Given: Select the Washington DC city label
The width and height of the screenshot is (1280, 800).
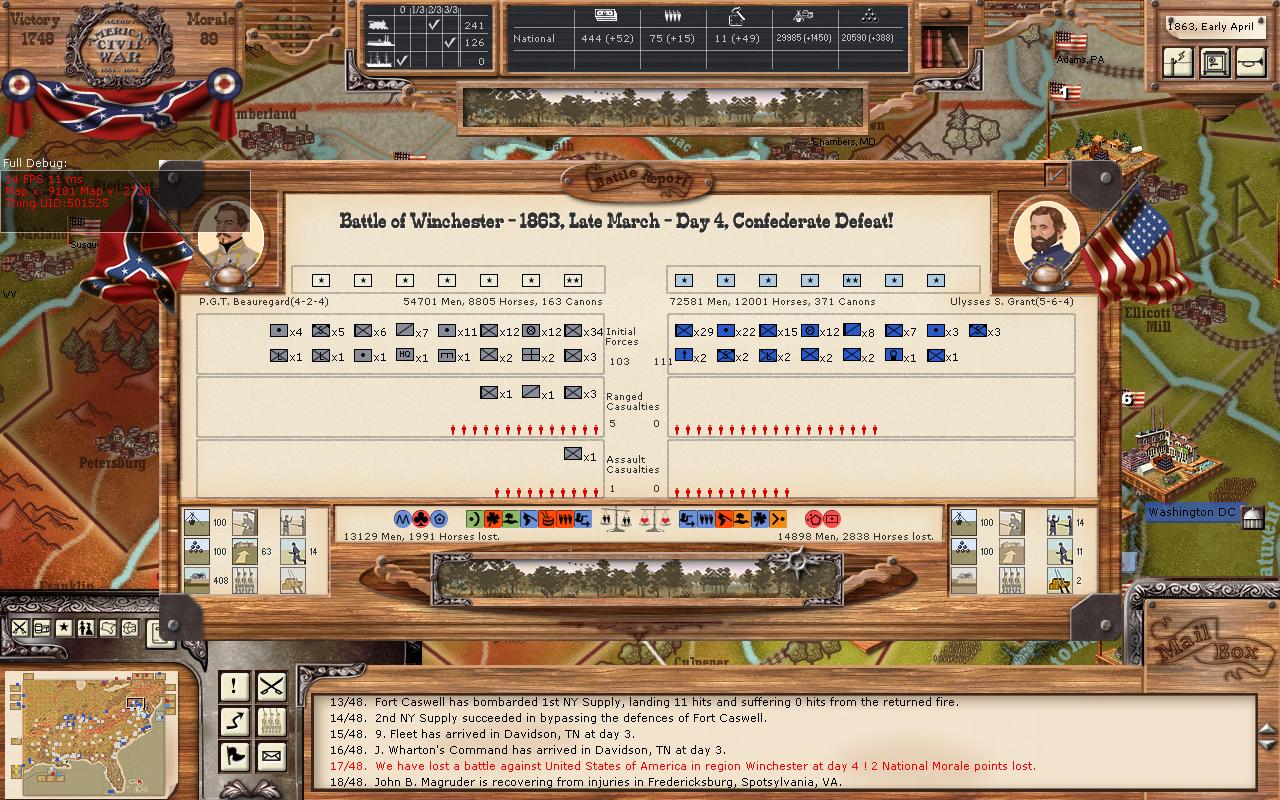Looking at the screenshot, I should click(1192, 513).
